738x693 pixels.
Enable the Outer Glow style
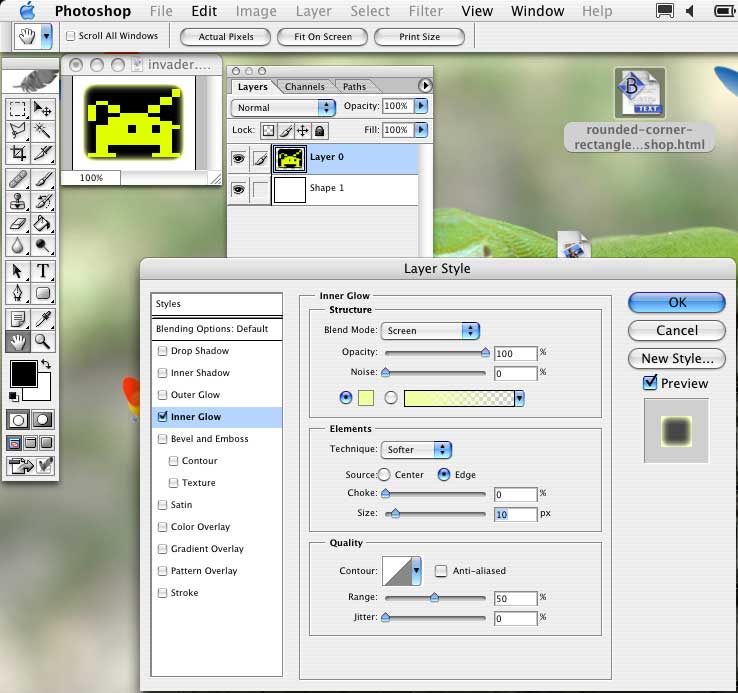click(162, 395)
